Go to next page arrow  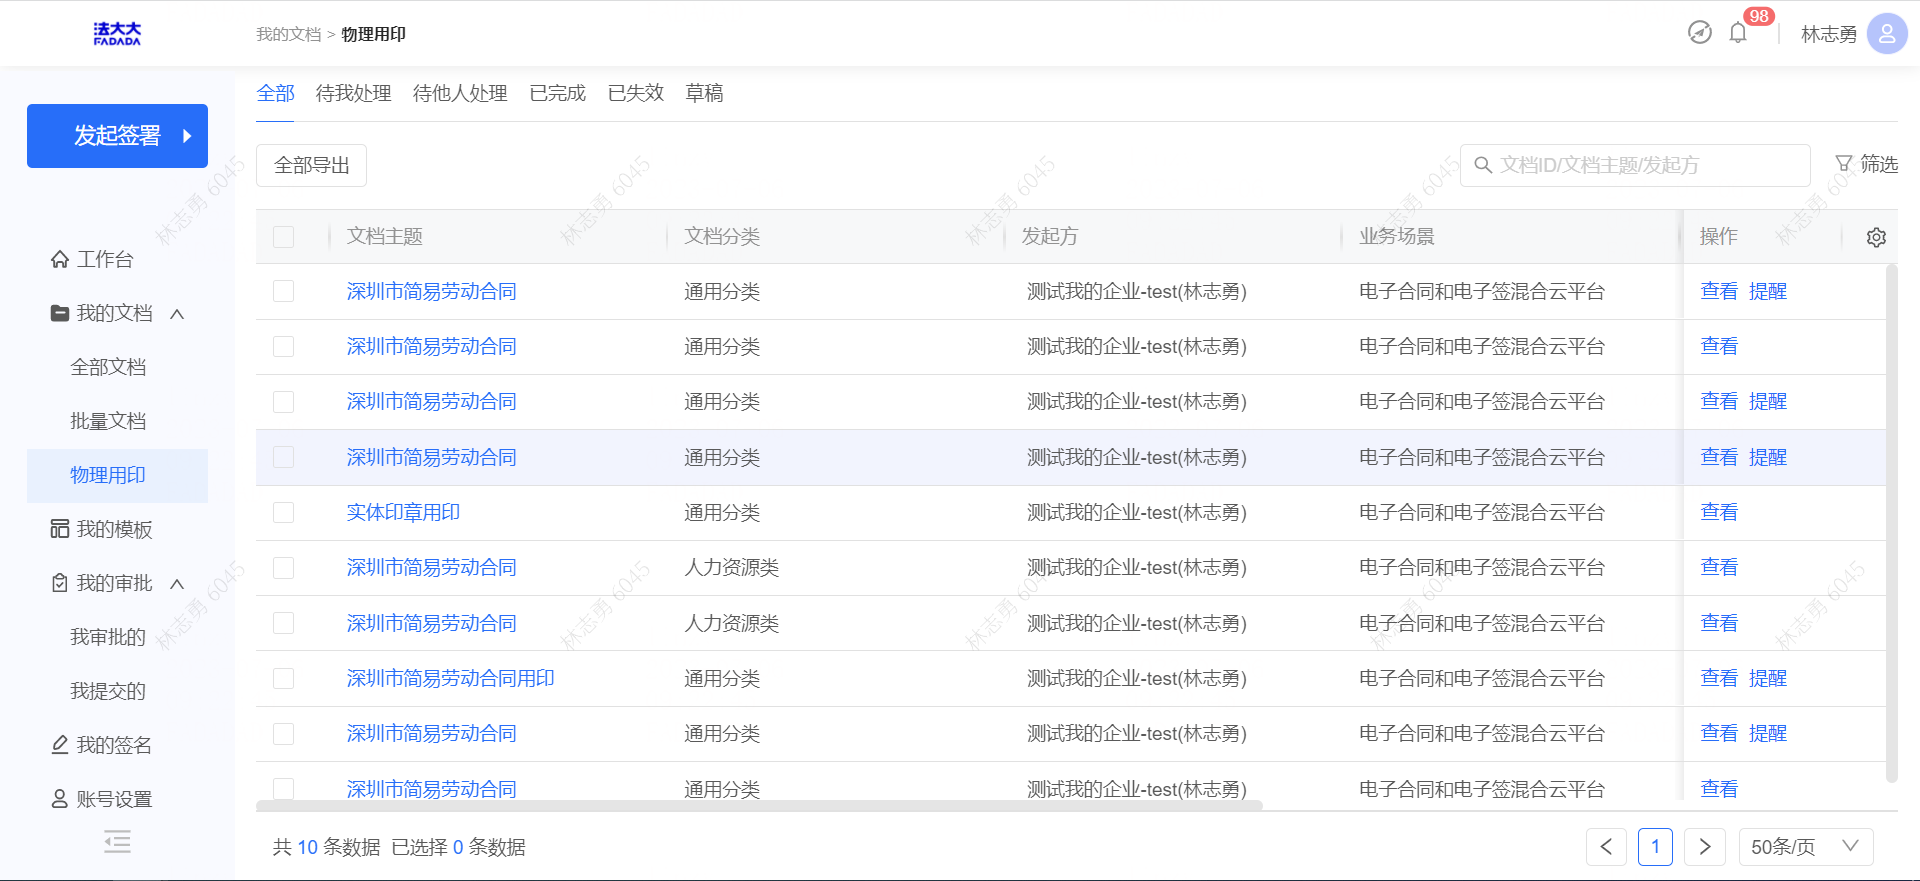tap(1705, 847)
